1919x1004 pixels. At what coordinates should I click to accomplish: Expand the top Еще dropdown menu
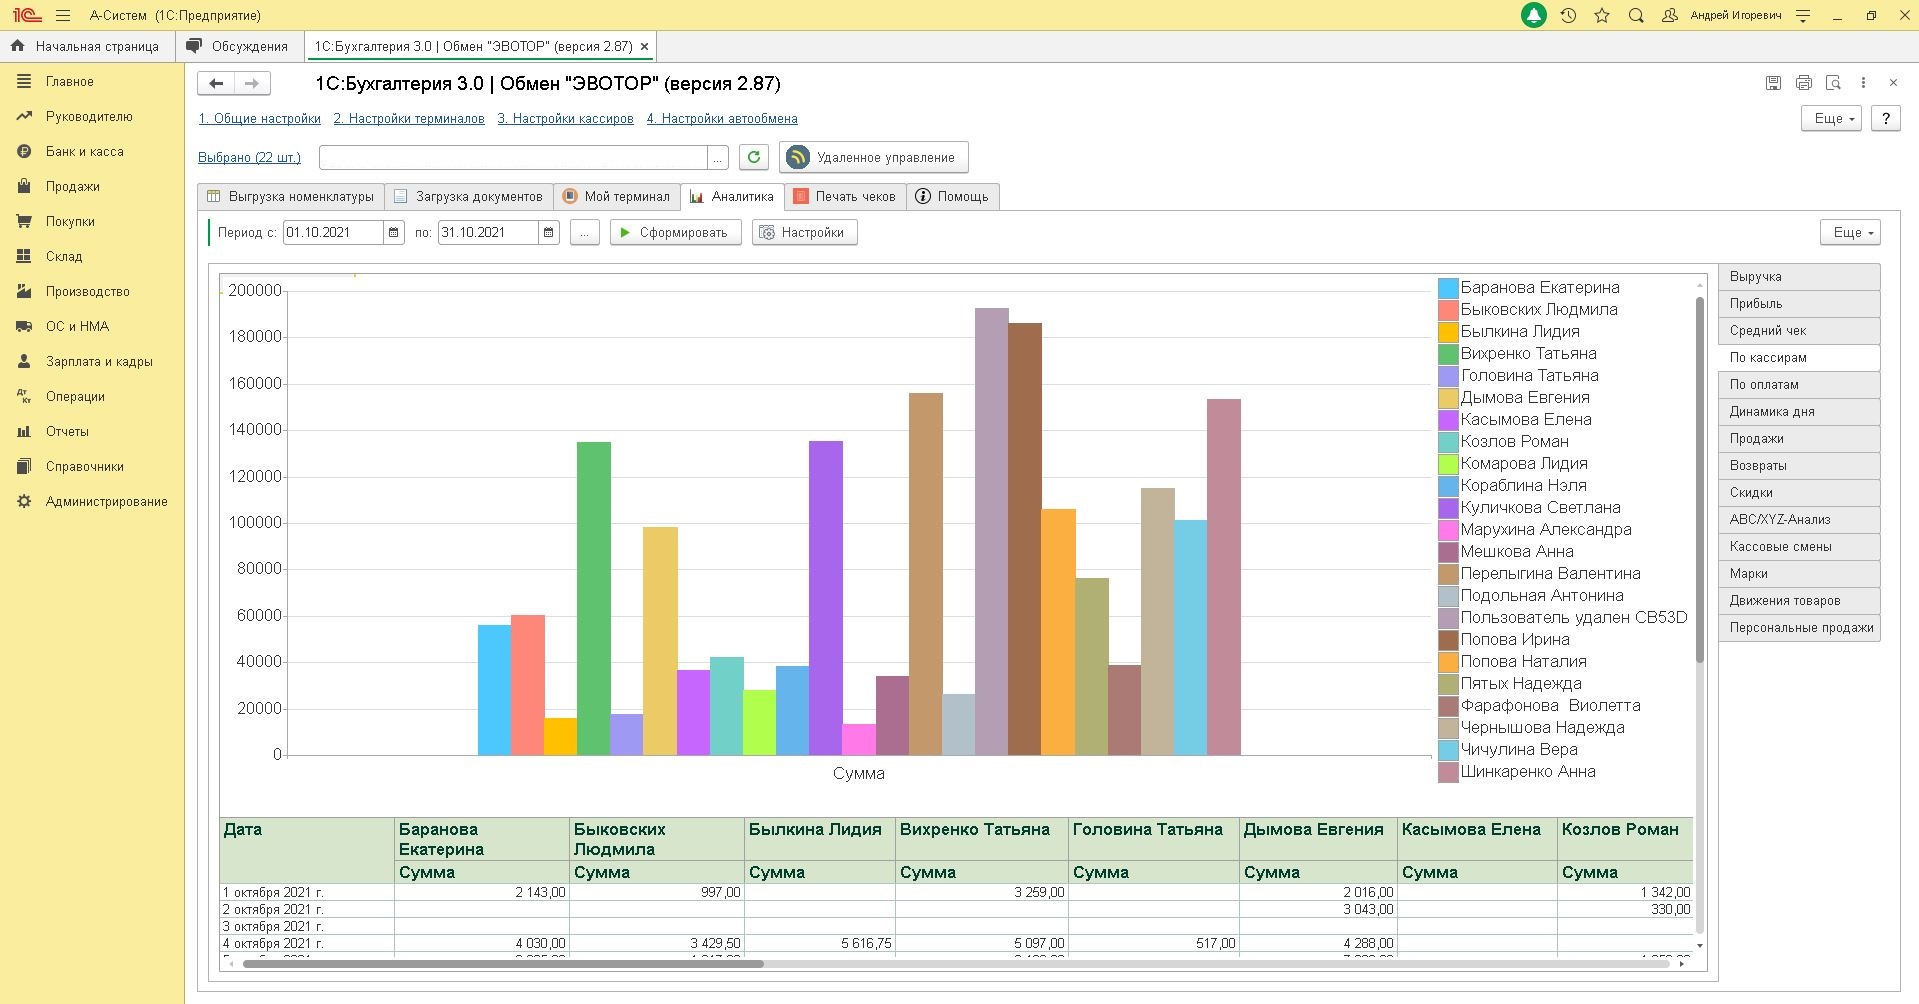(x=1831, y=118)
